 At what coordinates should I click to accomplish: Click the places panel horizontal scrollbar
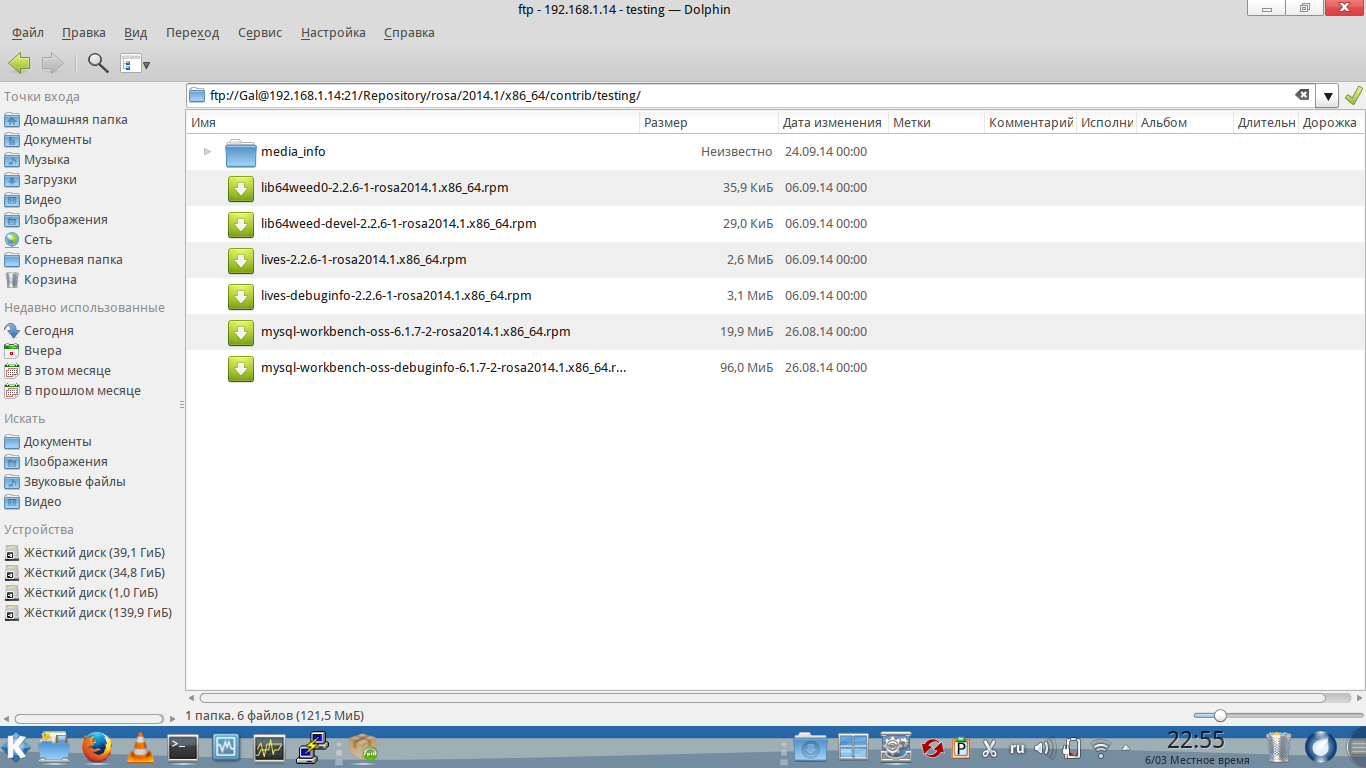click(x=88, y=718)
